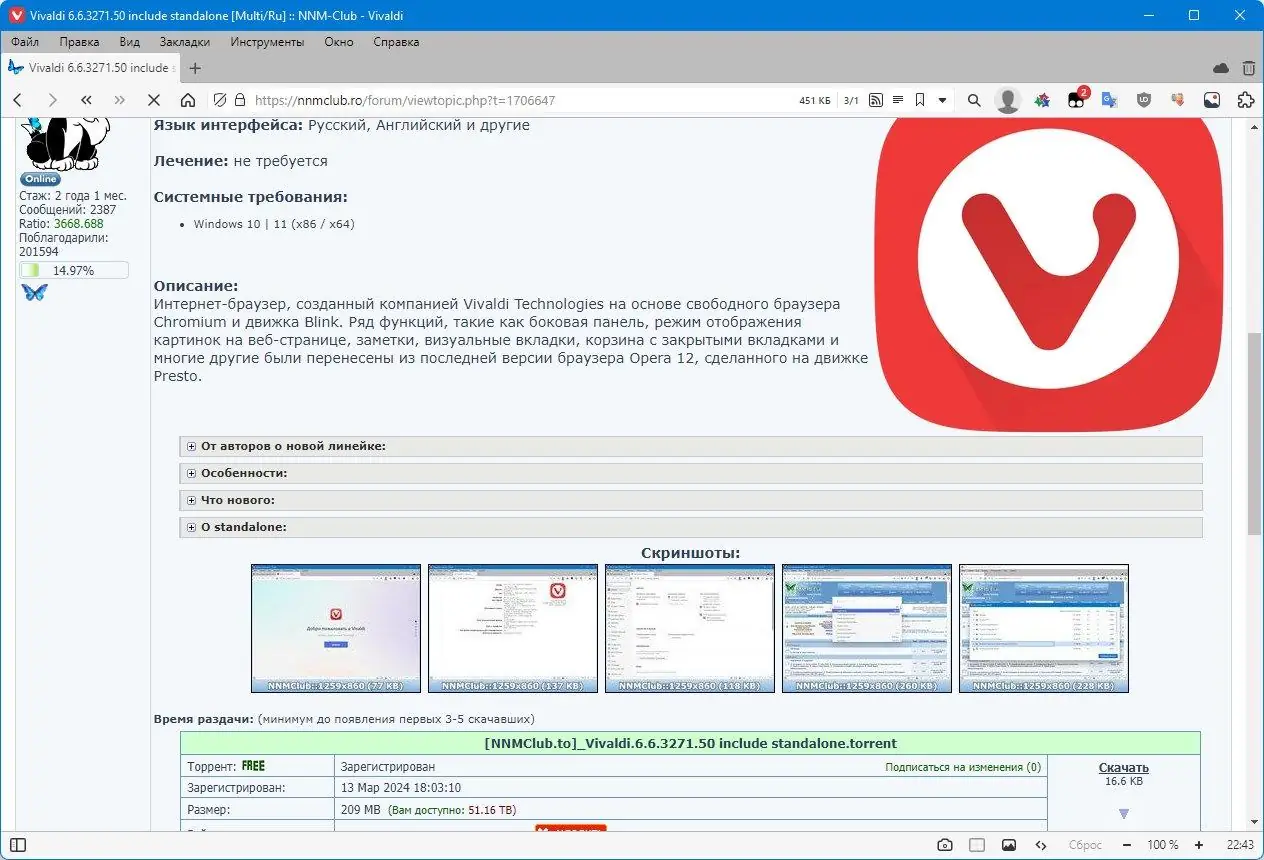Open the 137 KB screenshot thumbnail
The height and width of the screenshot is (860, 1264).
point(513,628)
